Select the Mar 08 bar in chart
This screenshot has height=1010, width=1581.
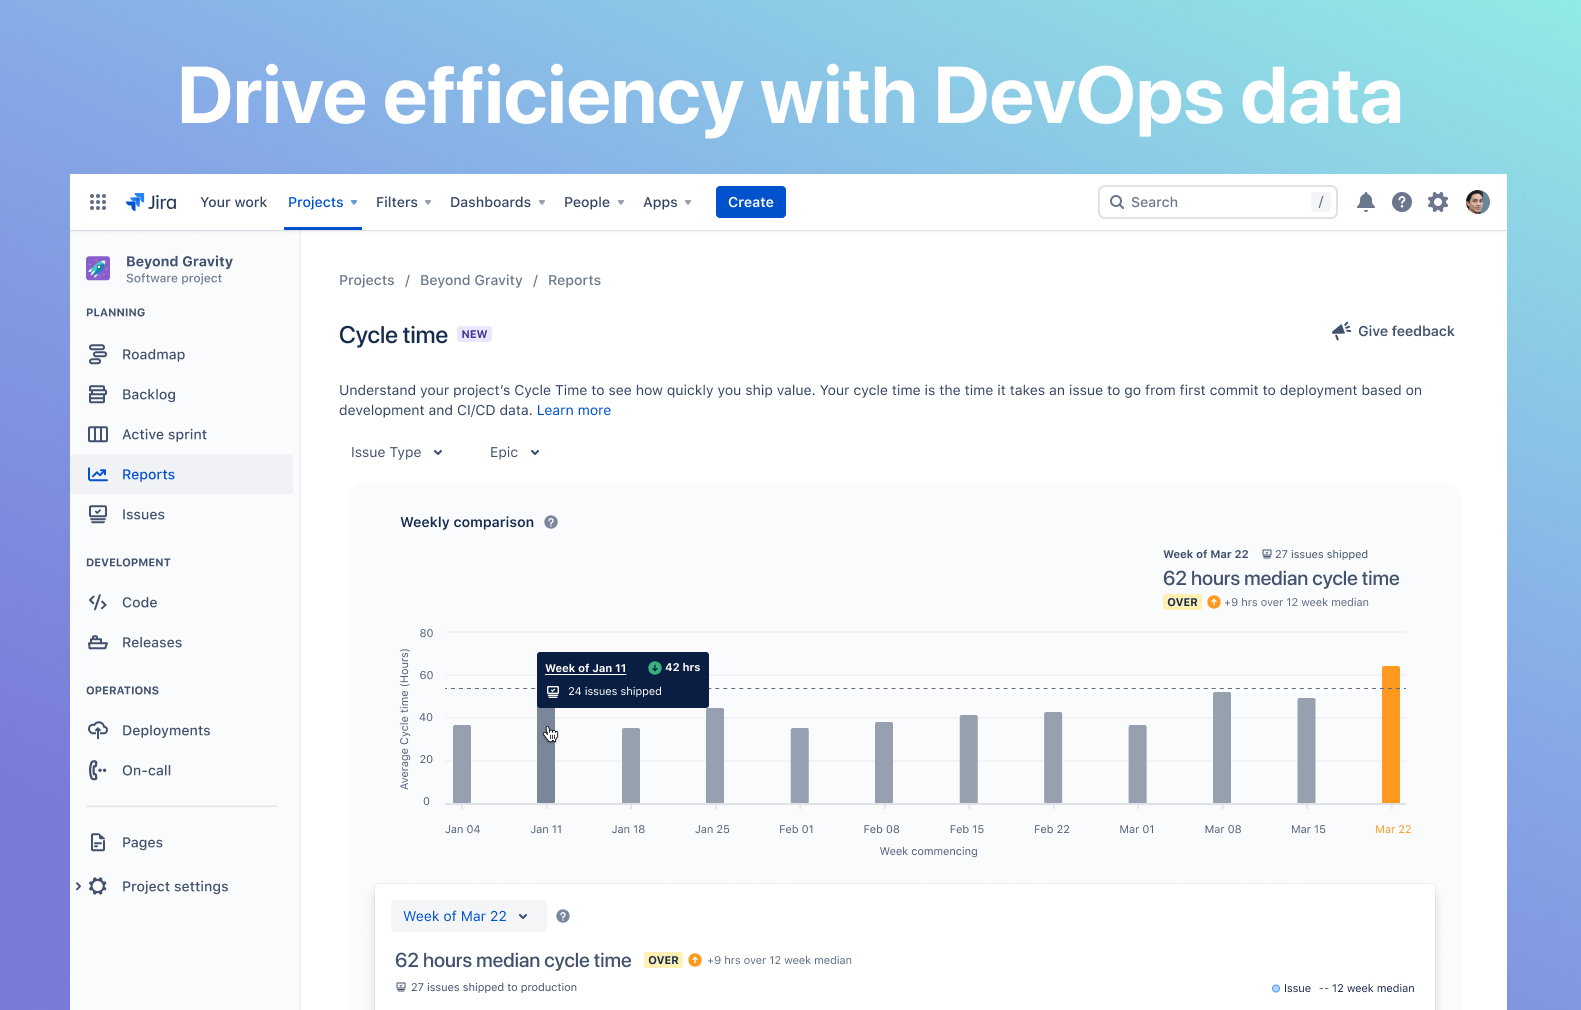coord(1222,748)
